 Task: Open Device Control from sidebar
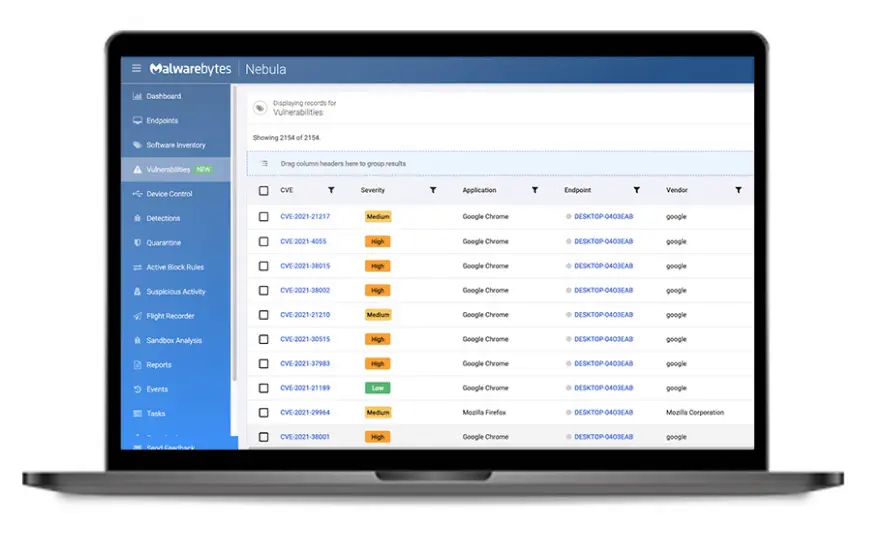169,194
